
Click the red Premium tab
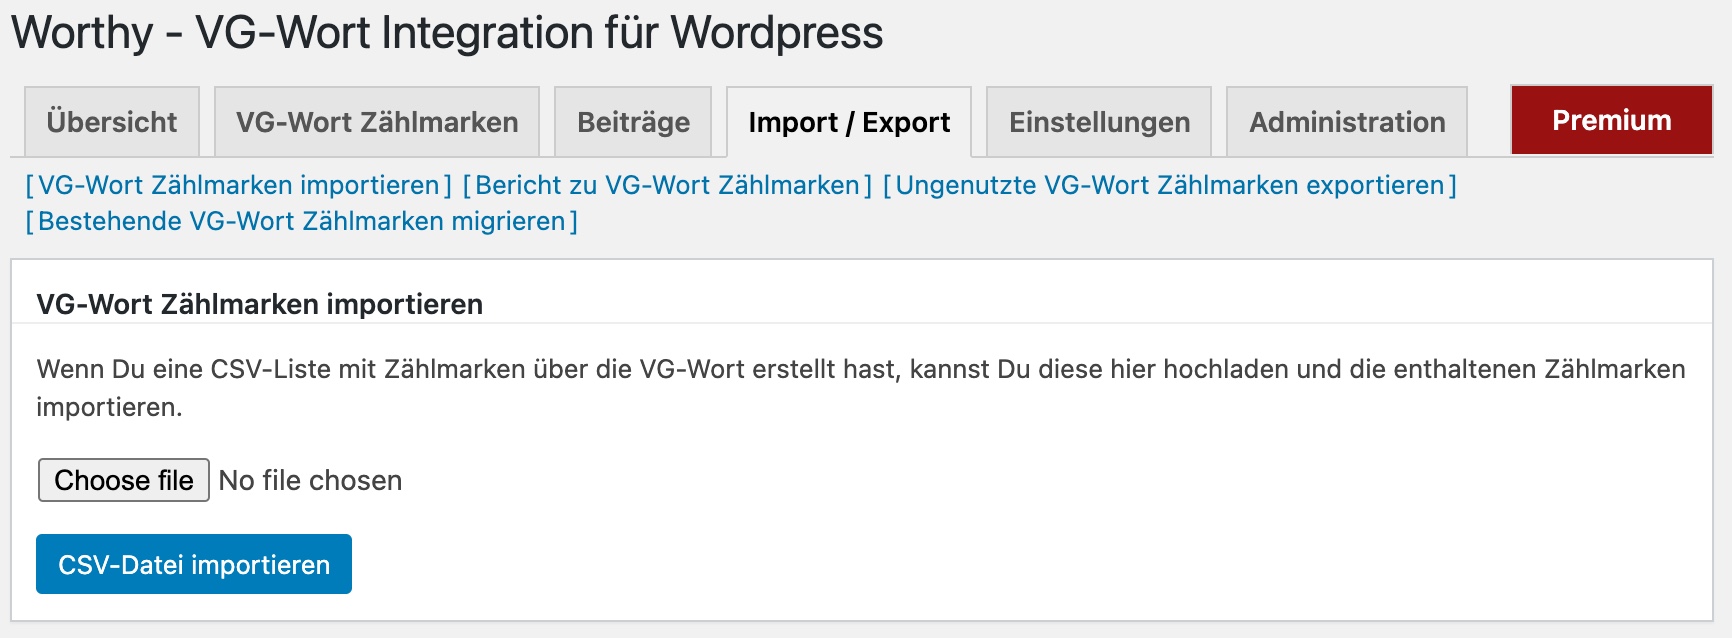pos(1611,120)
